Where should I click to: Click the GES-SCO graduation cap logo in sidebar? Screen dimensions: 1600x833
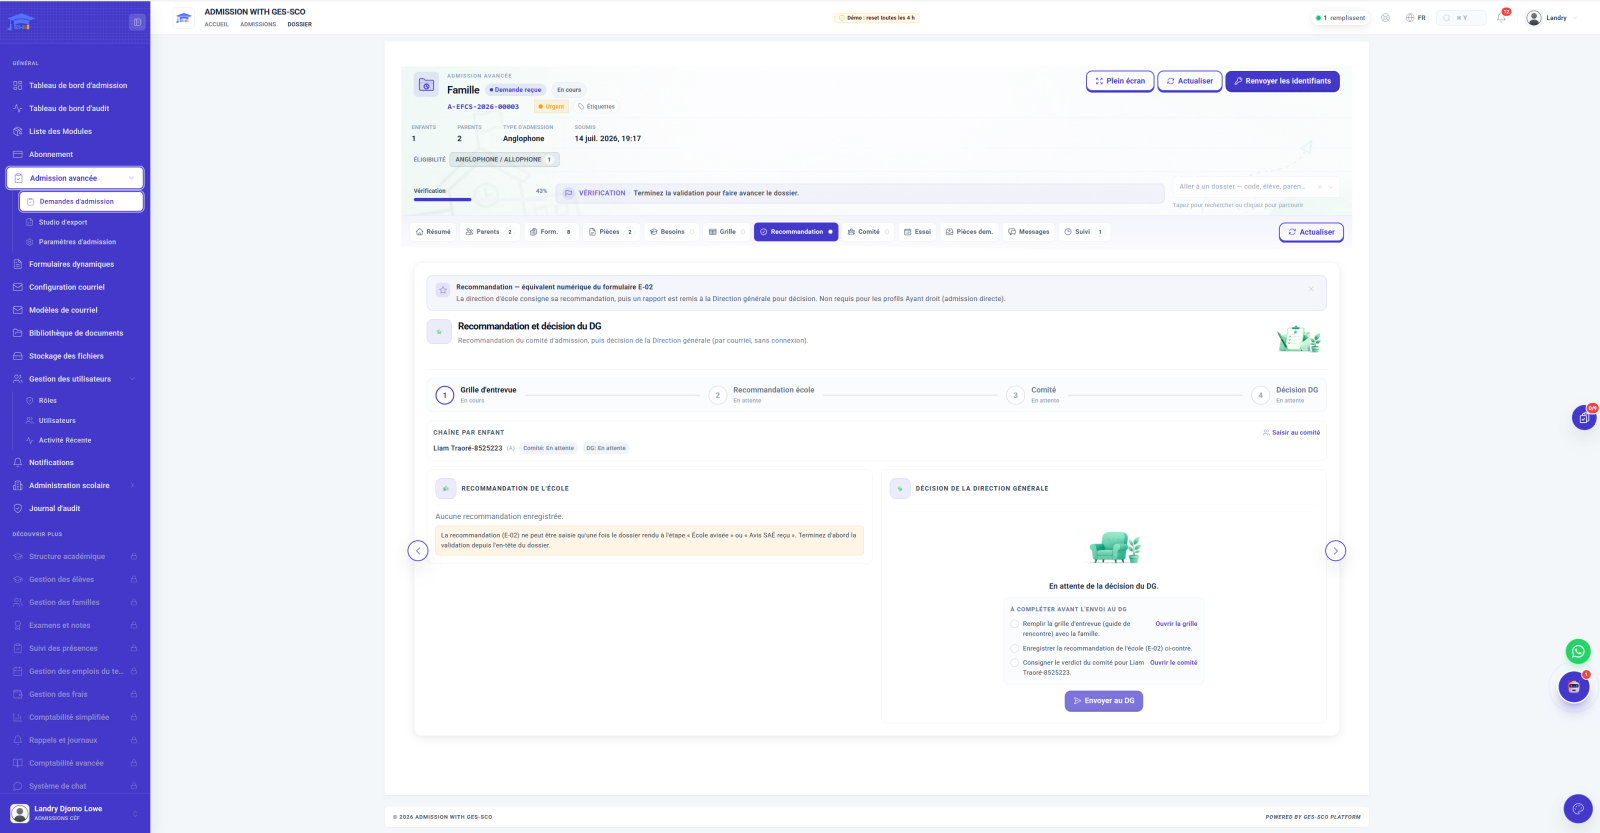coord(21,21)
